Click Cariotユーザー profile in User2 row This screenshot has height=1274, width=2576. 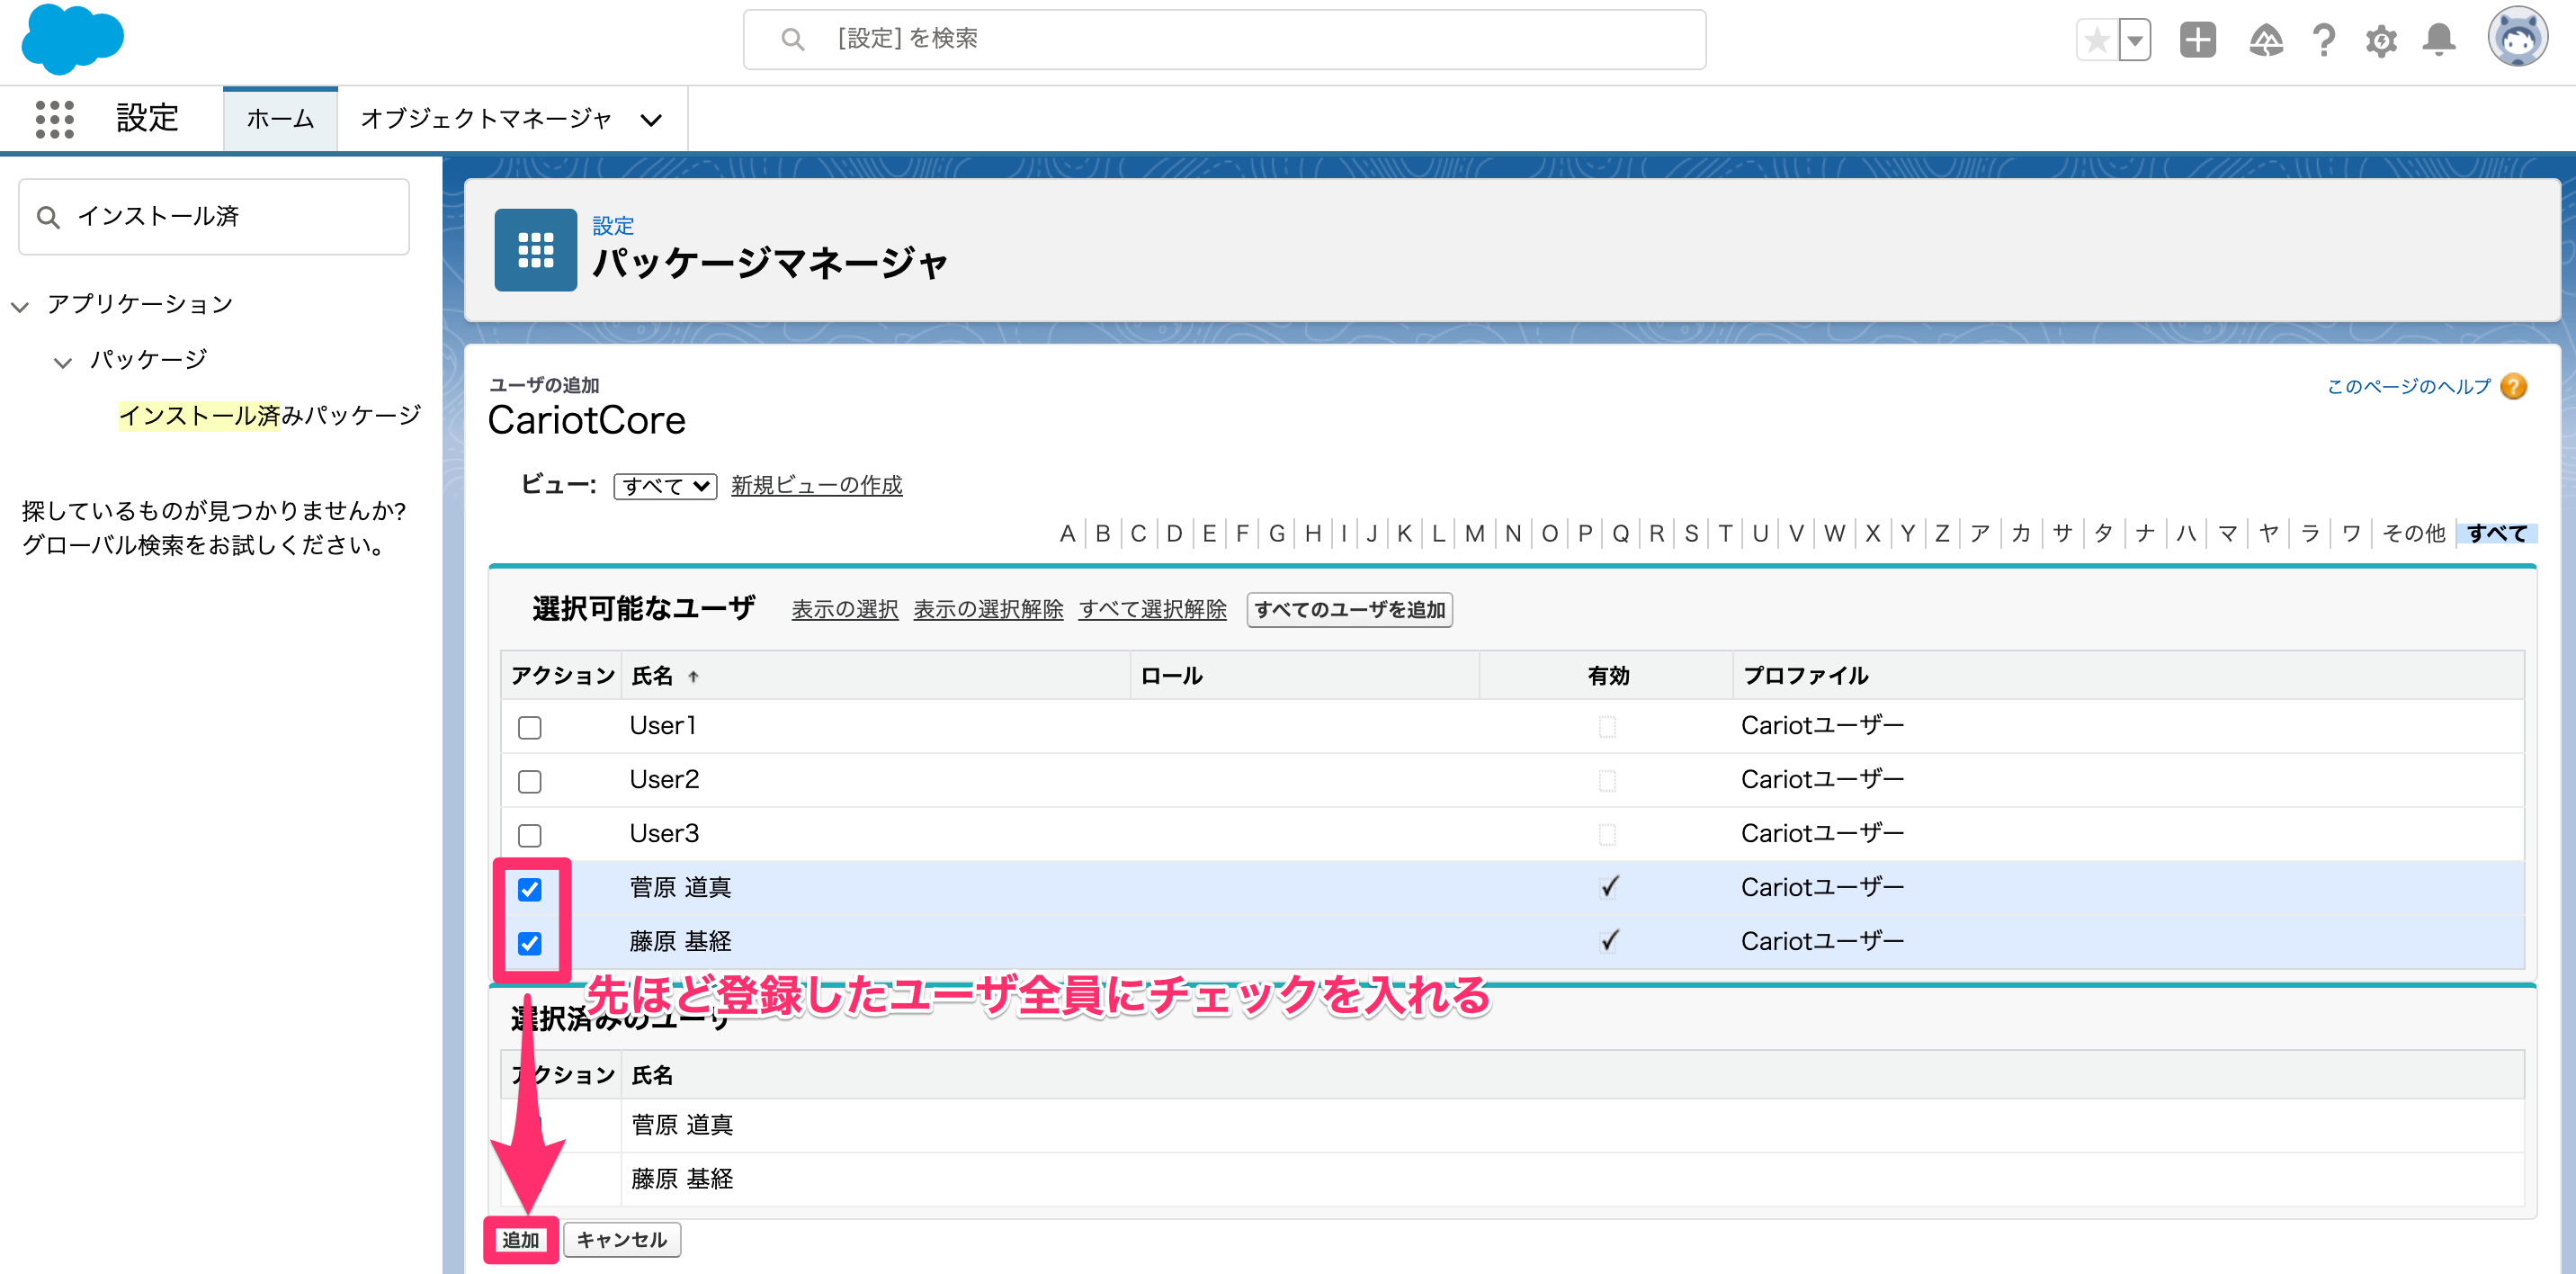click(x=1822, y=780)
